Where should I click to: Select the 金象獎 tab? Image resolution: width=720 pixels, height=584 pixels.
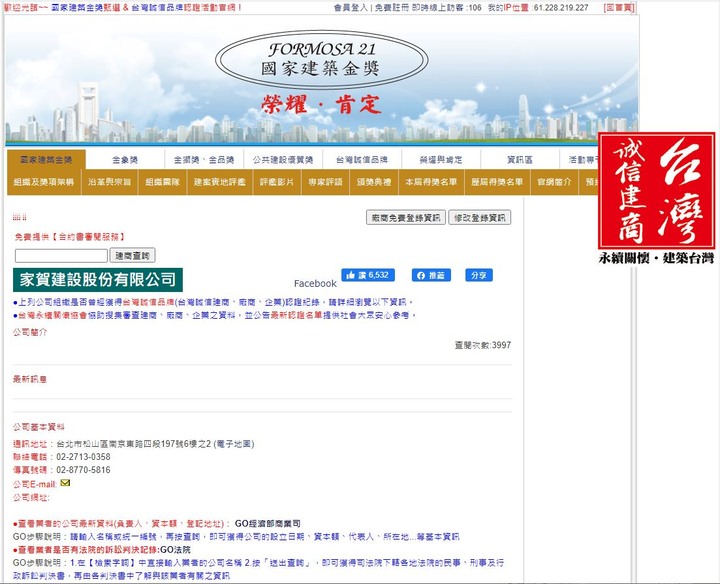[x=125, y=160]
